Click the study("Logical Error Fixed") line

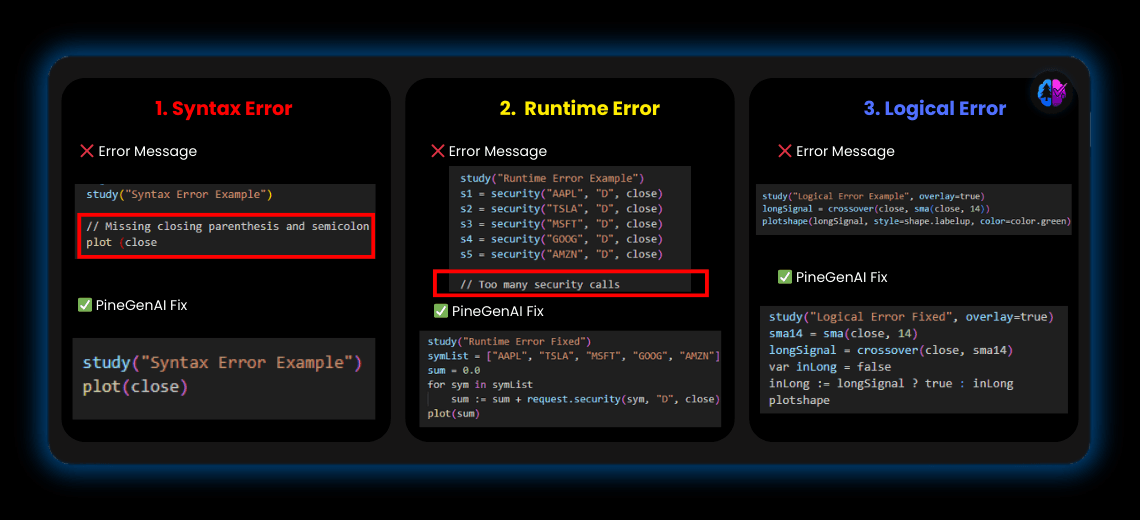click(x=911, y=317)
